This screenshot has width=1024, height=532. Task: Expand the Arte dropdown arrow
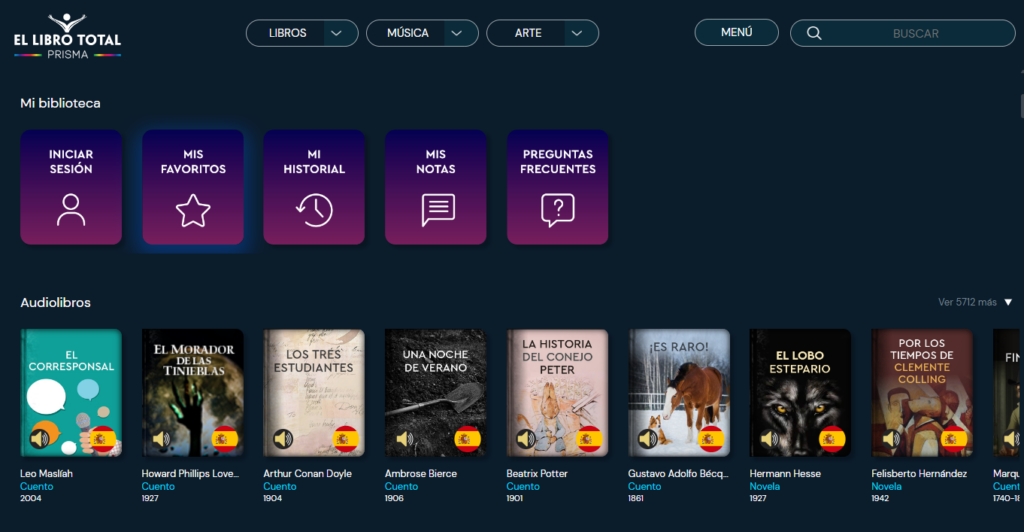click(x=577, y=33)
